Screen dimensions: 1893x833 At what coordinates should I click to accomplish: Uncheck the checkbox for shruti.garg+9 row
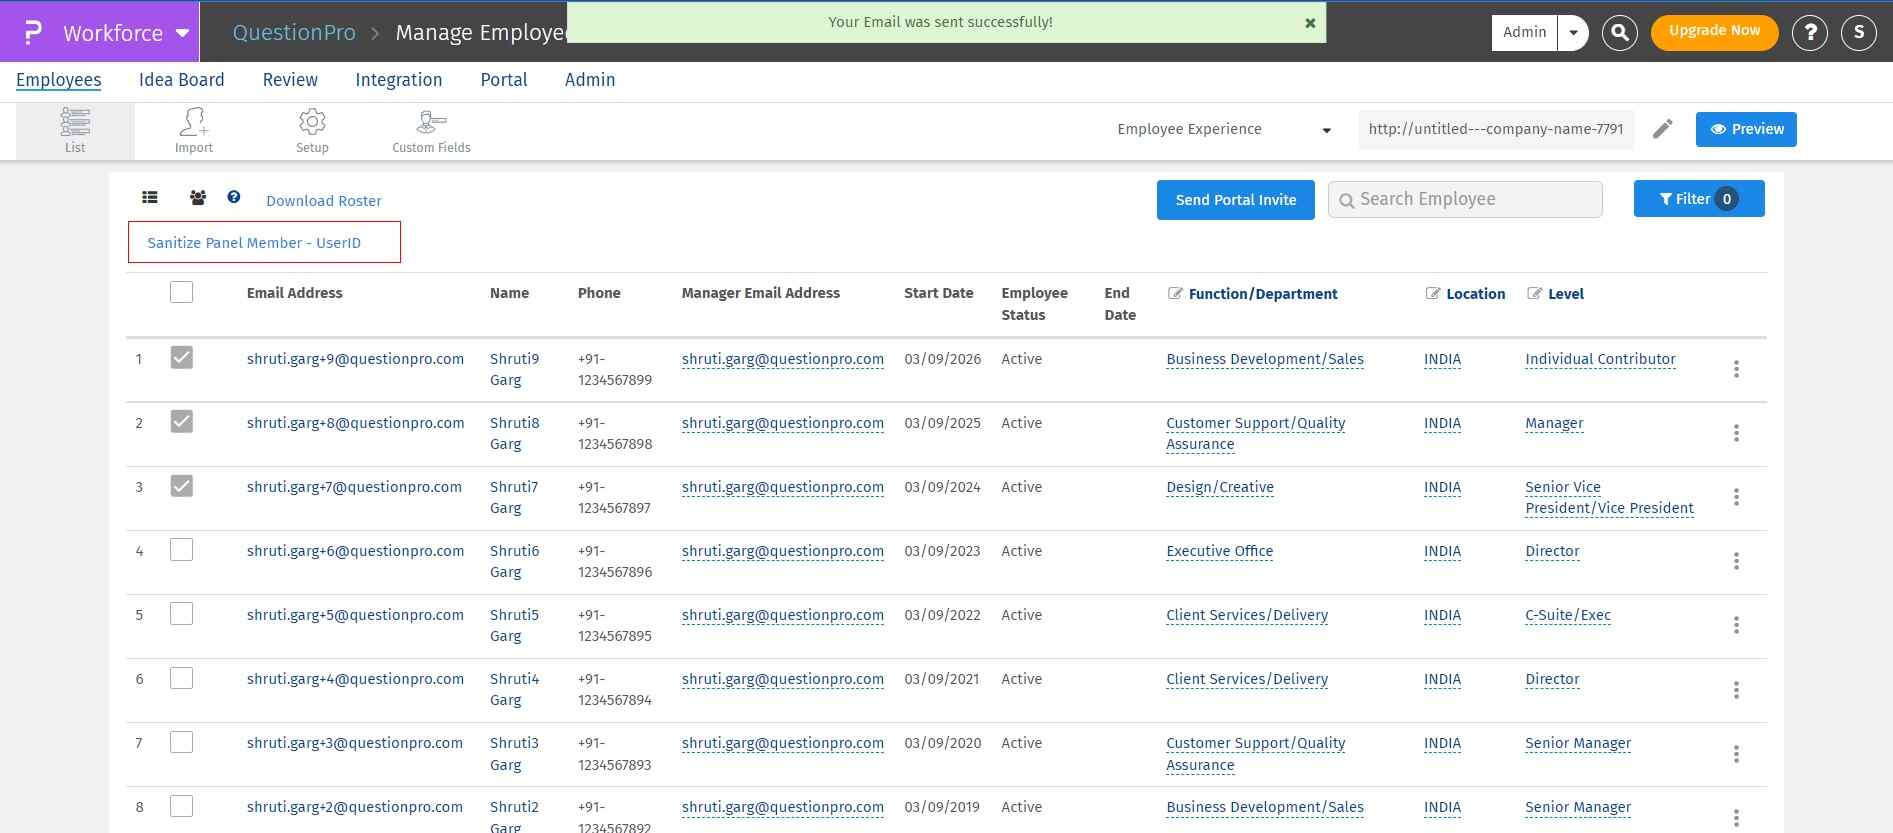pos(181,358)
